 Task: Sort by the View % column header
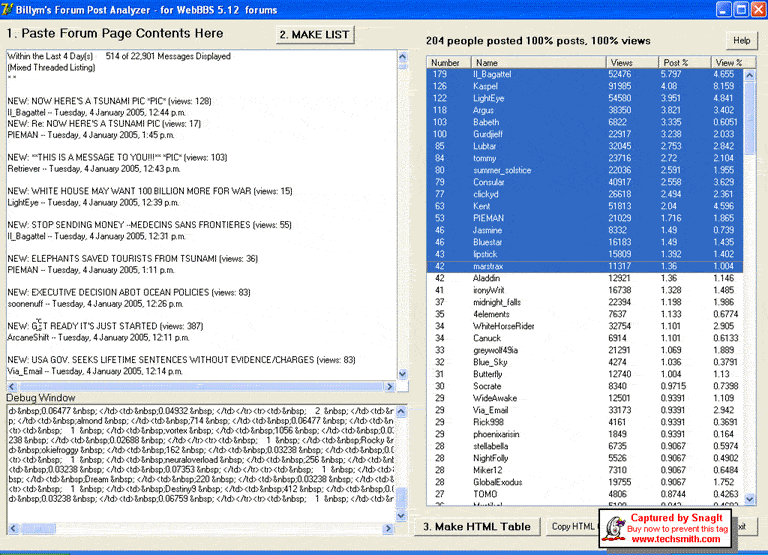point(732,63)
